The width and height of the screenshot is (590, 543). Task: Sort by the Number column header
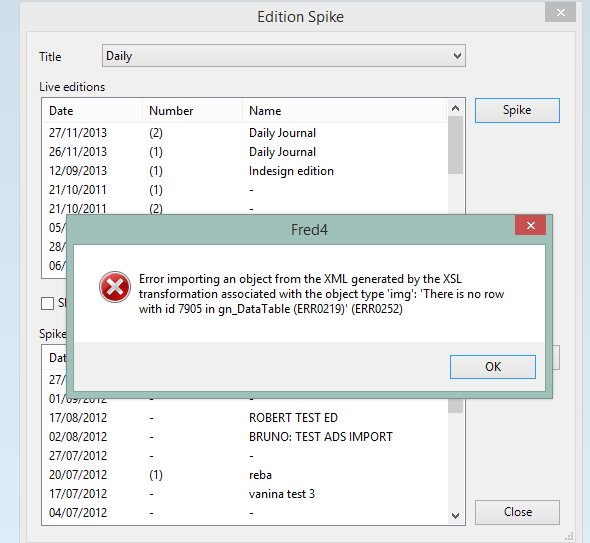193,111
